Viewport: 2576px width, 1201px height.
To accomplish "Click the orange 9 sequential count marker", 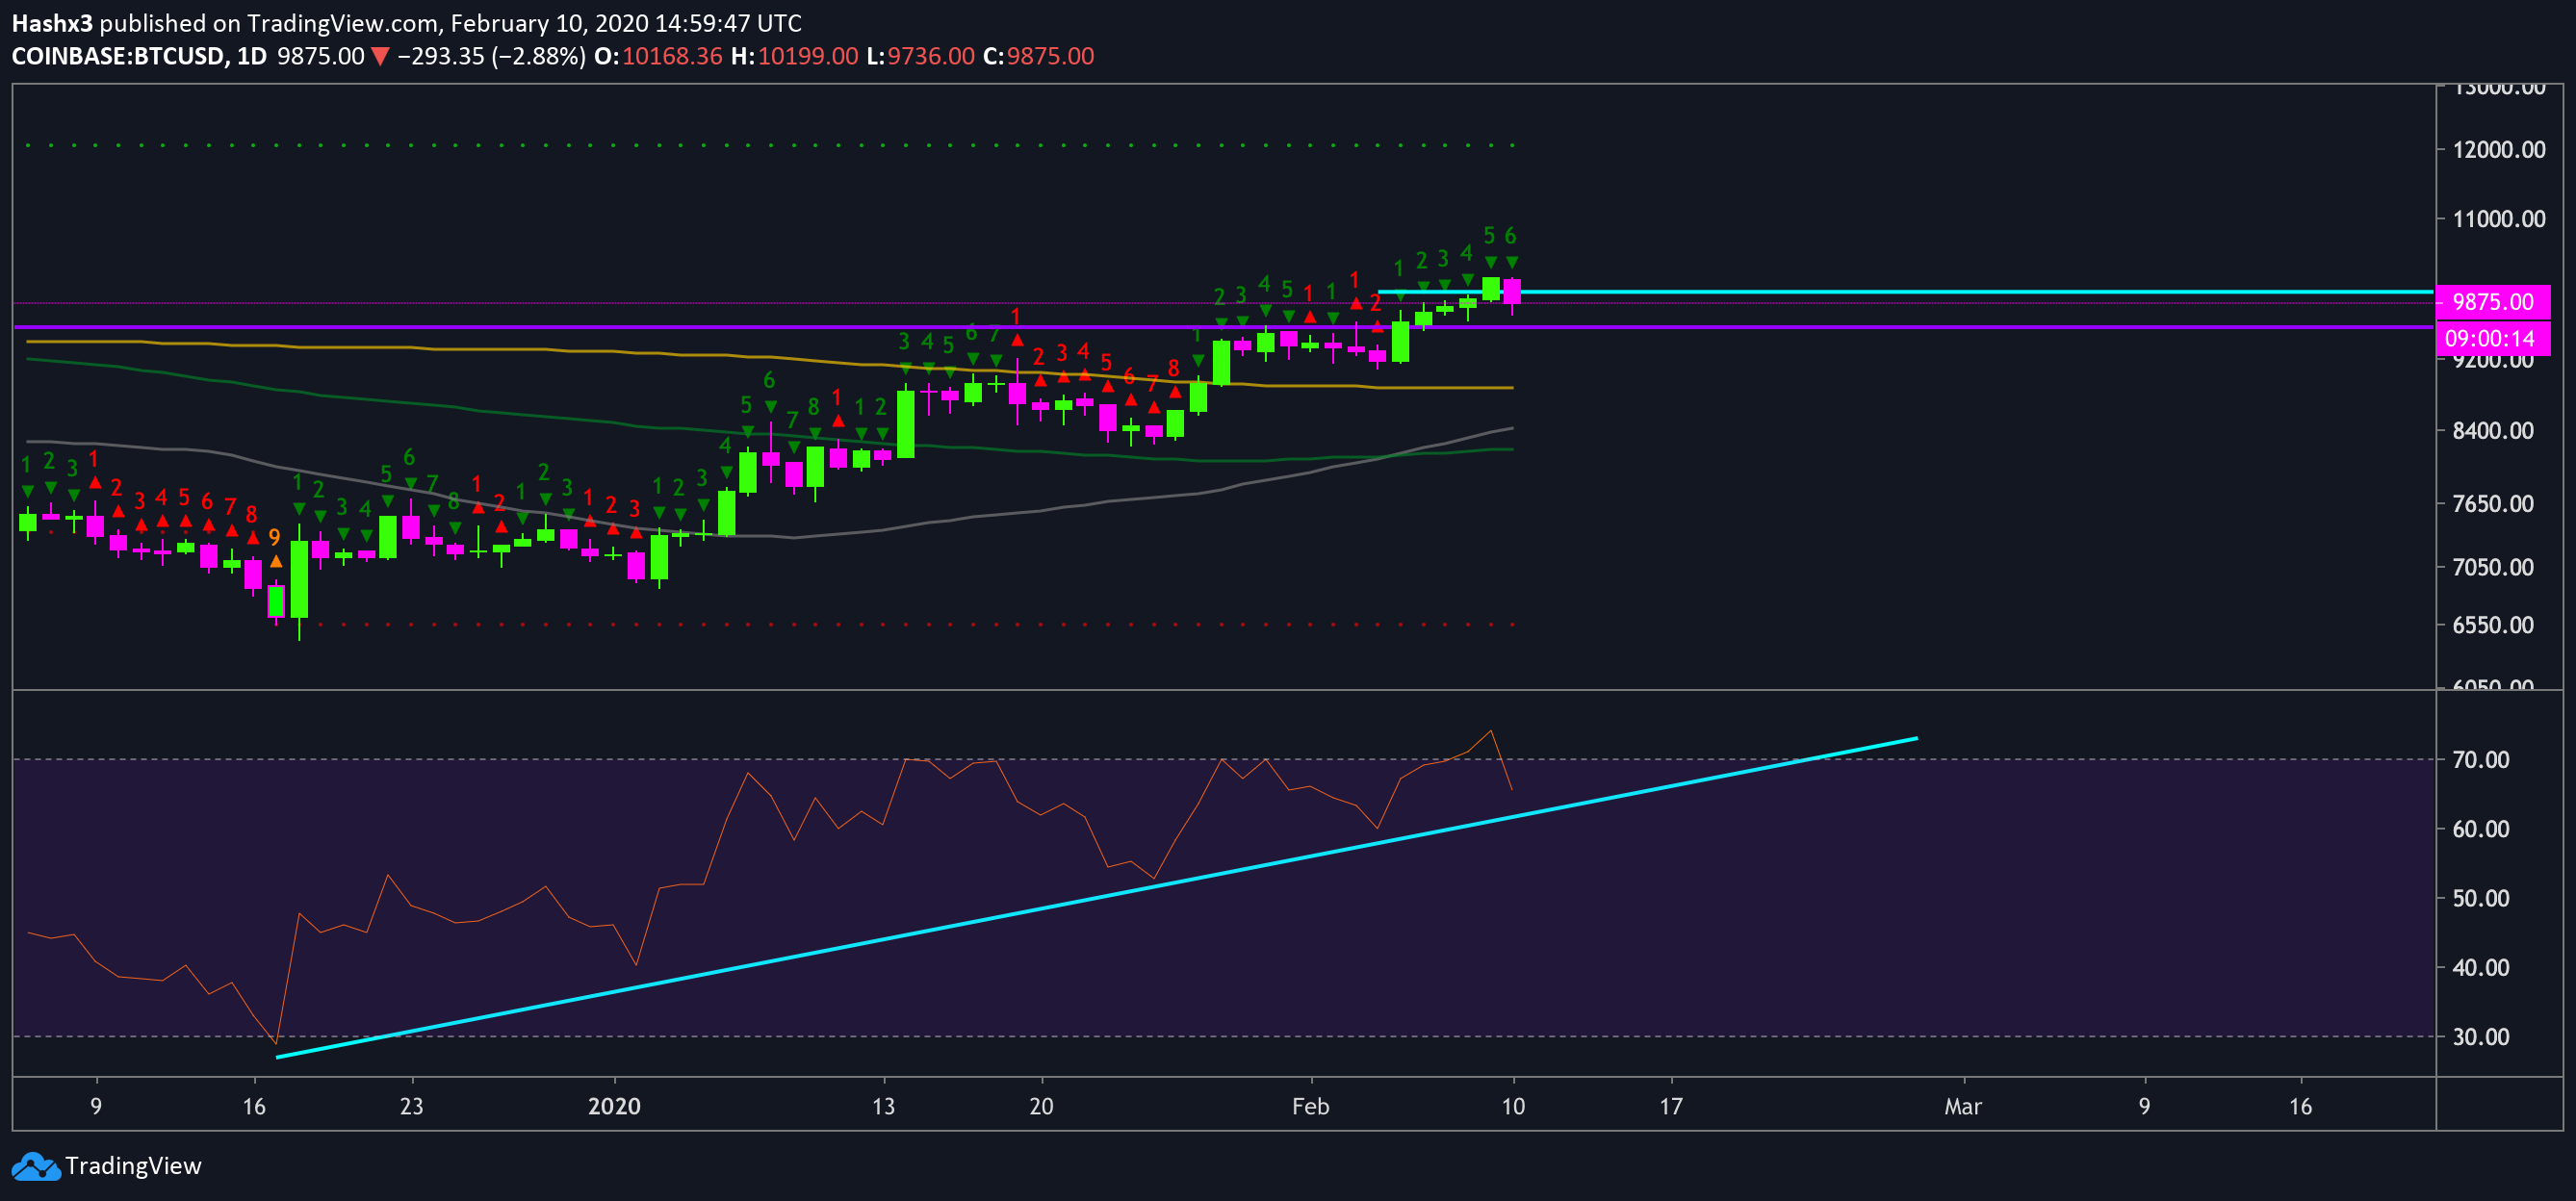I will point(275,538).
